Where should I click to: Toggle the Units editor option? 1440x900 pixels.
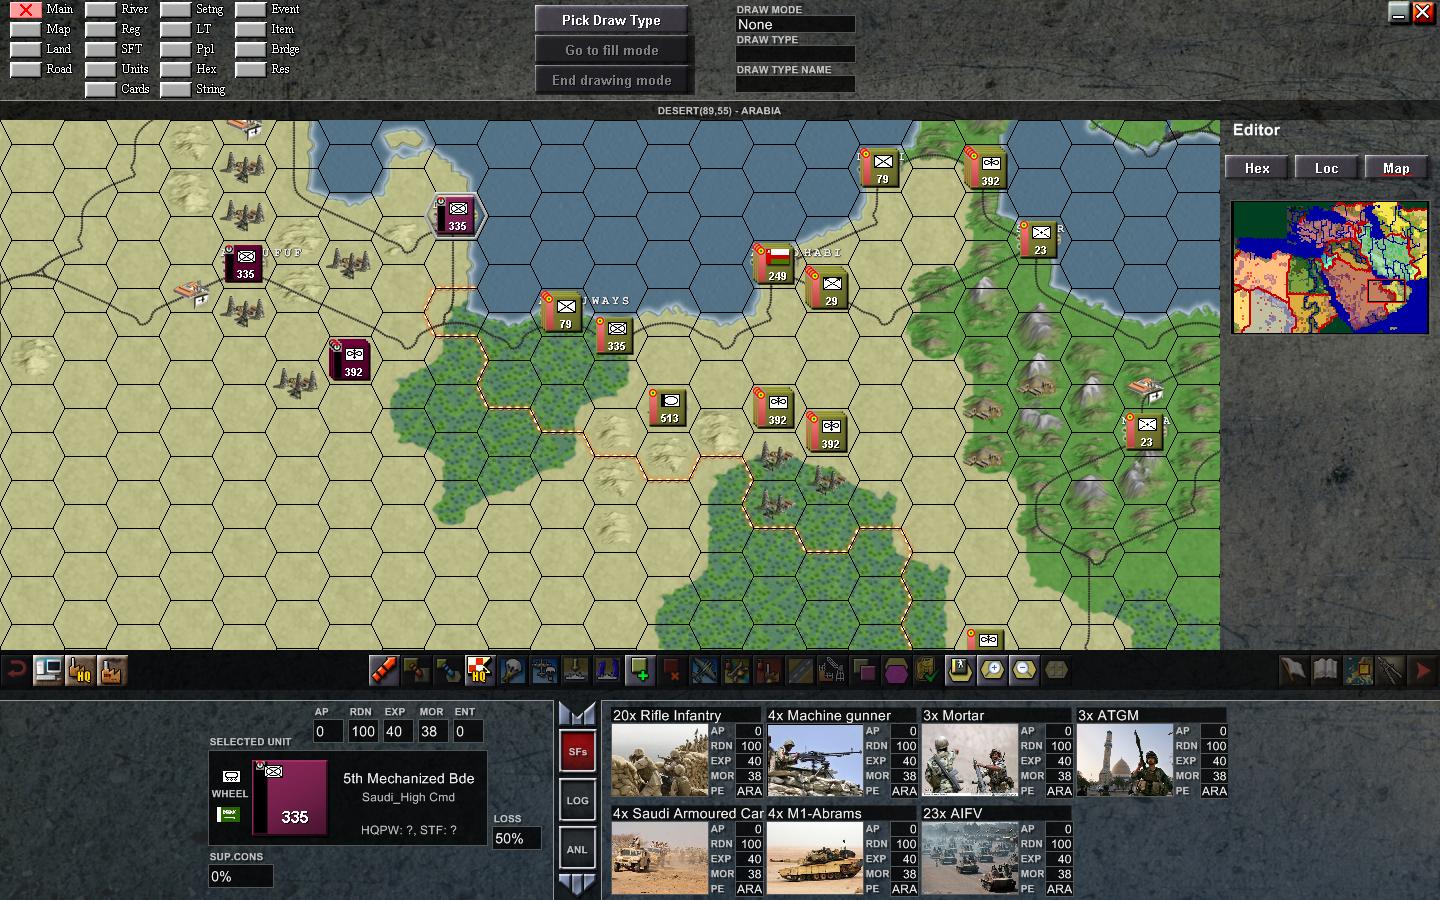click(101, 70)
